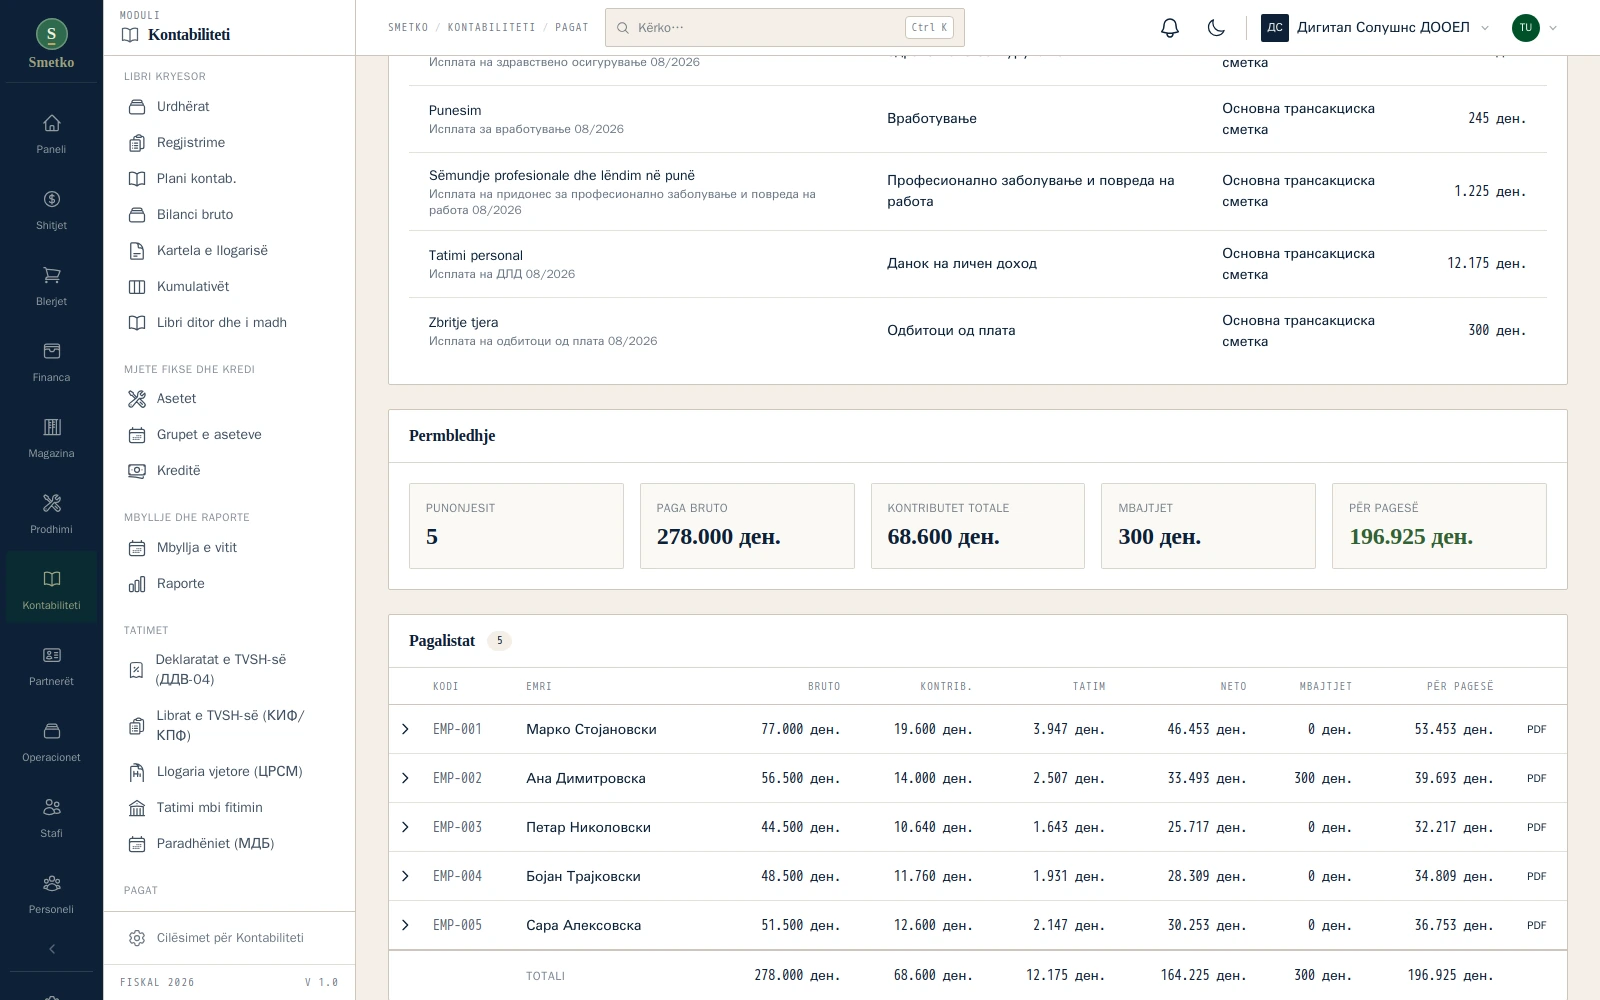Open the TU user menu
Viewport: 1600px width, 1000px height.
(x=1534, y=28)
